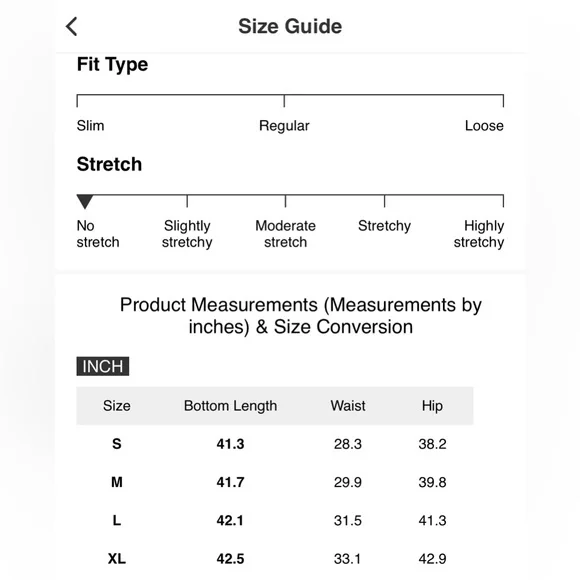Click the Size column header
580x580 pixels.
(117, 406)
